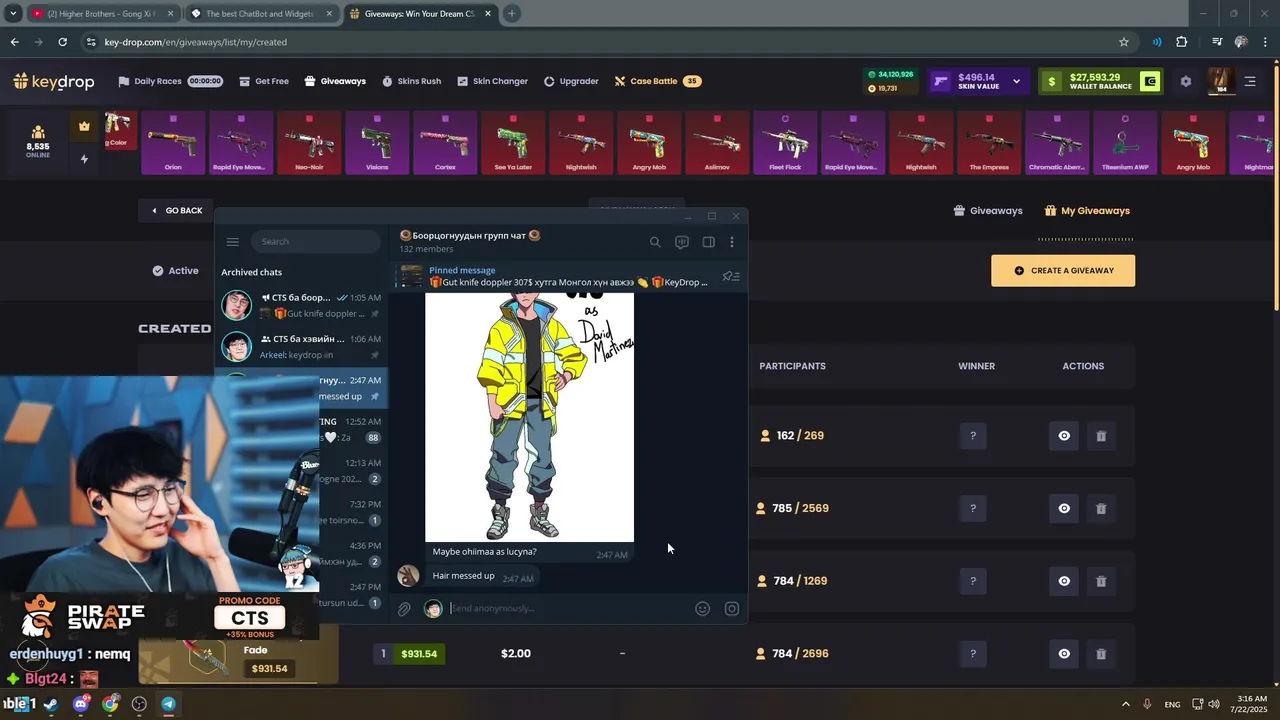Bookmark this page with the star icon

[x=1124, y=42]
